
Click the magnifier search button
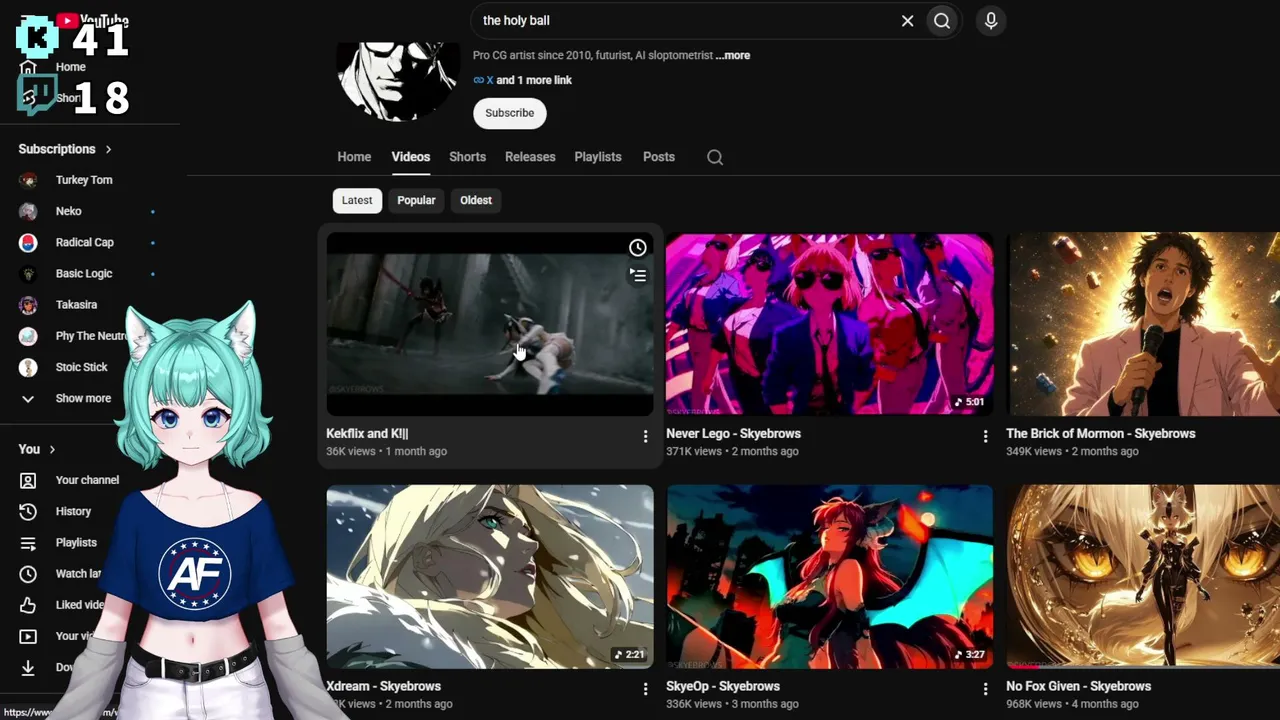[942, 21]
